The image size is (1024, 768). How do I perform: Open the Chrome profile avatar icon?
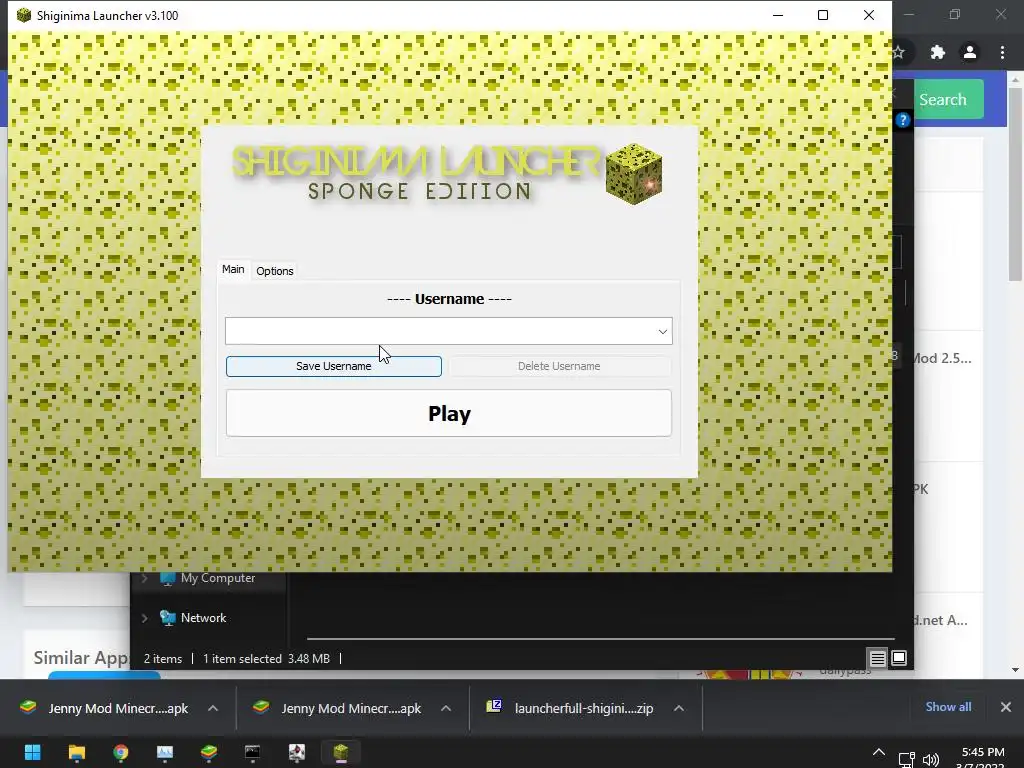[x=970, y=52]
